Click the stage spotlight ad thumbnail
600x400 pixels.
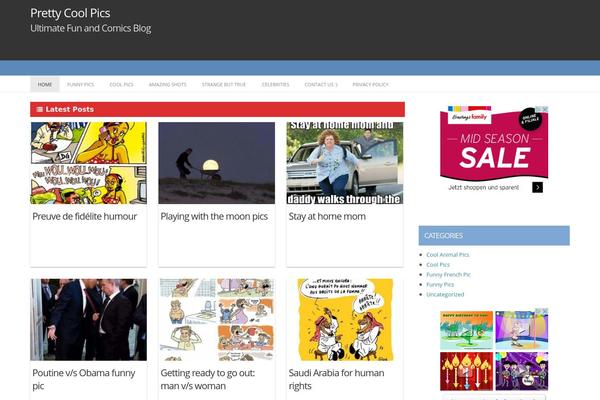(x=522, y=330)
